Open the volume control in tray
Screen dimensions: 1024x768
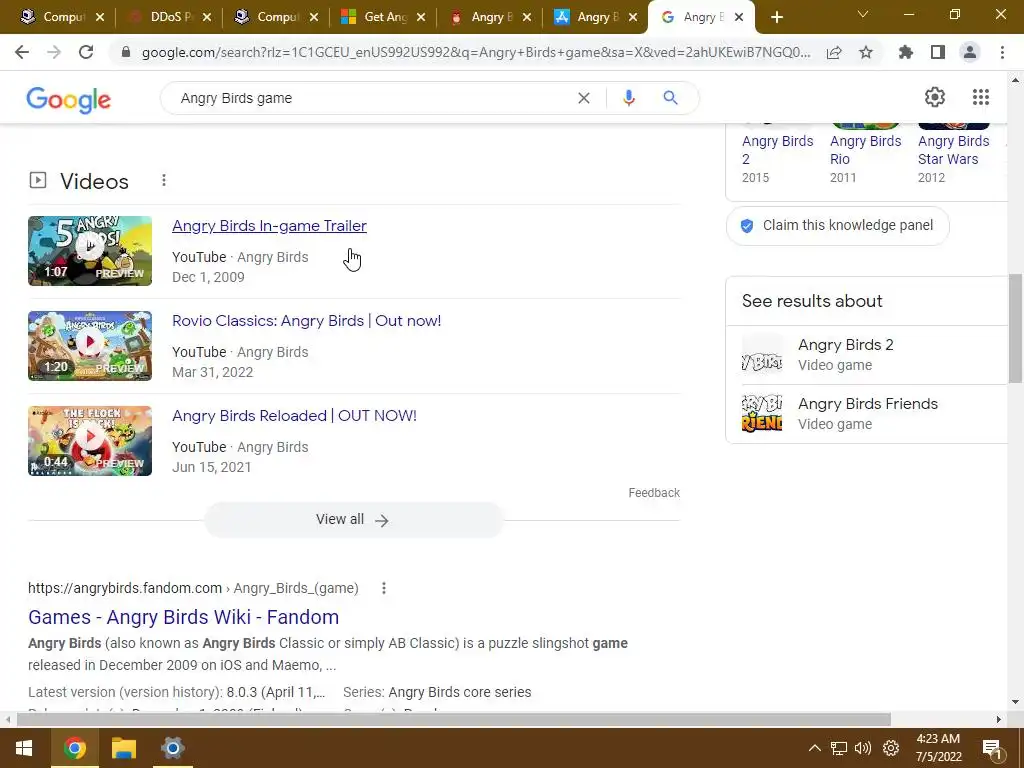863,748
